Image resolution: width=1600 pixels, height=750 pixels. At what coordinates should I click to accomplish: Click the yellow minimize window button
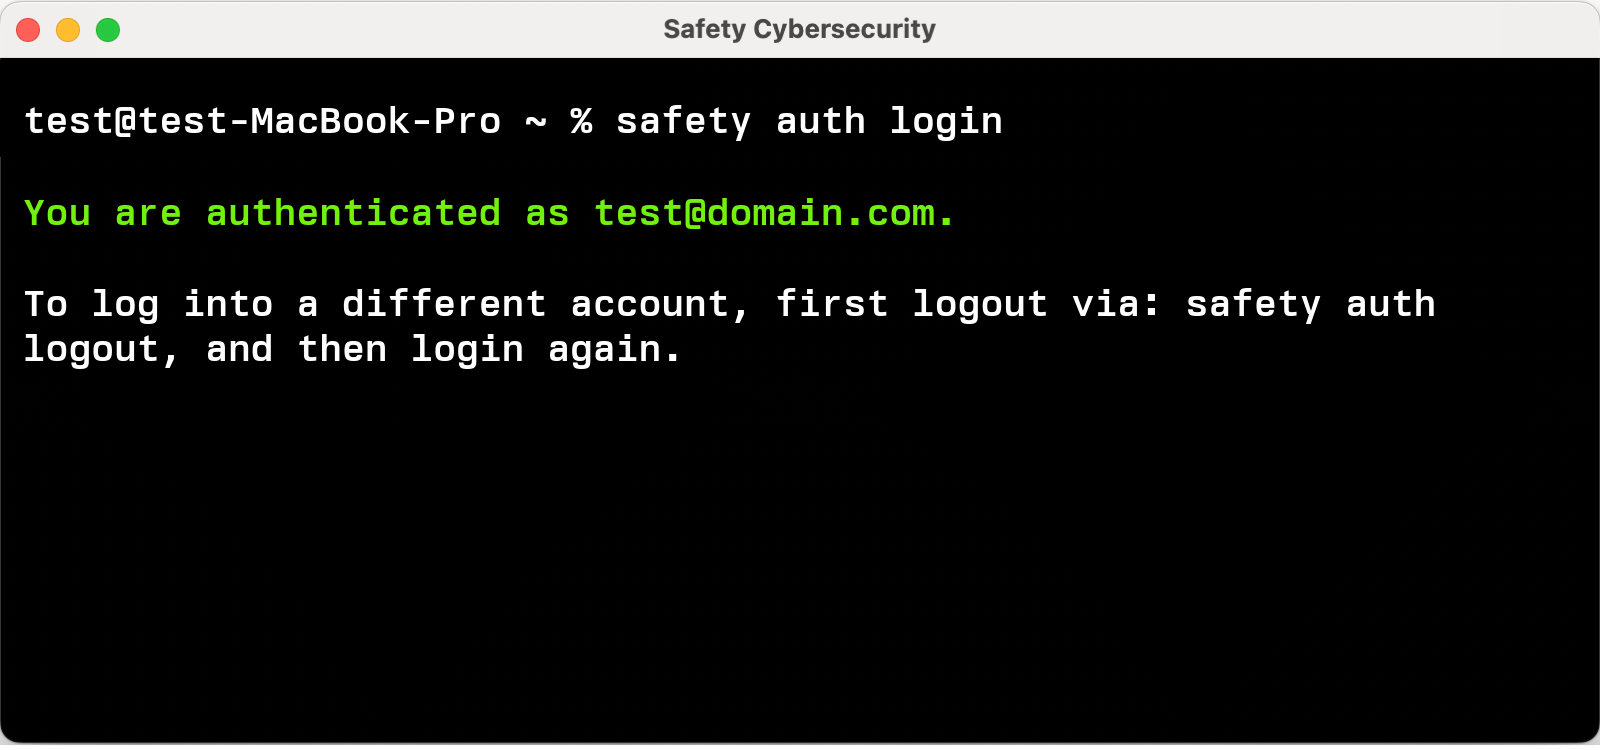[x=68, y=30]
